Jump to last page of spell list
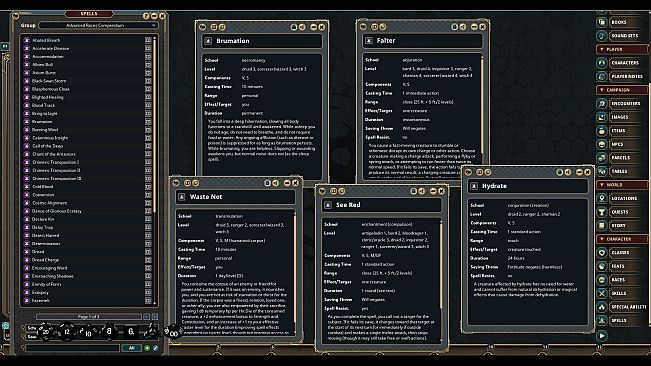 click(x=155, y=317)
